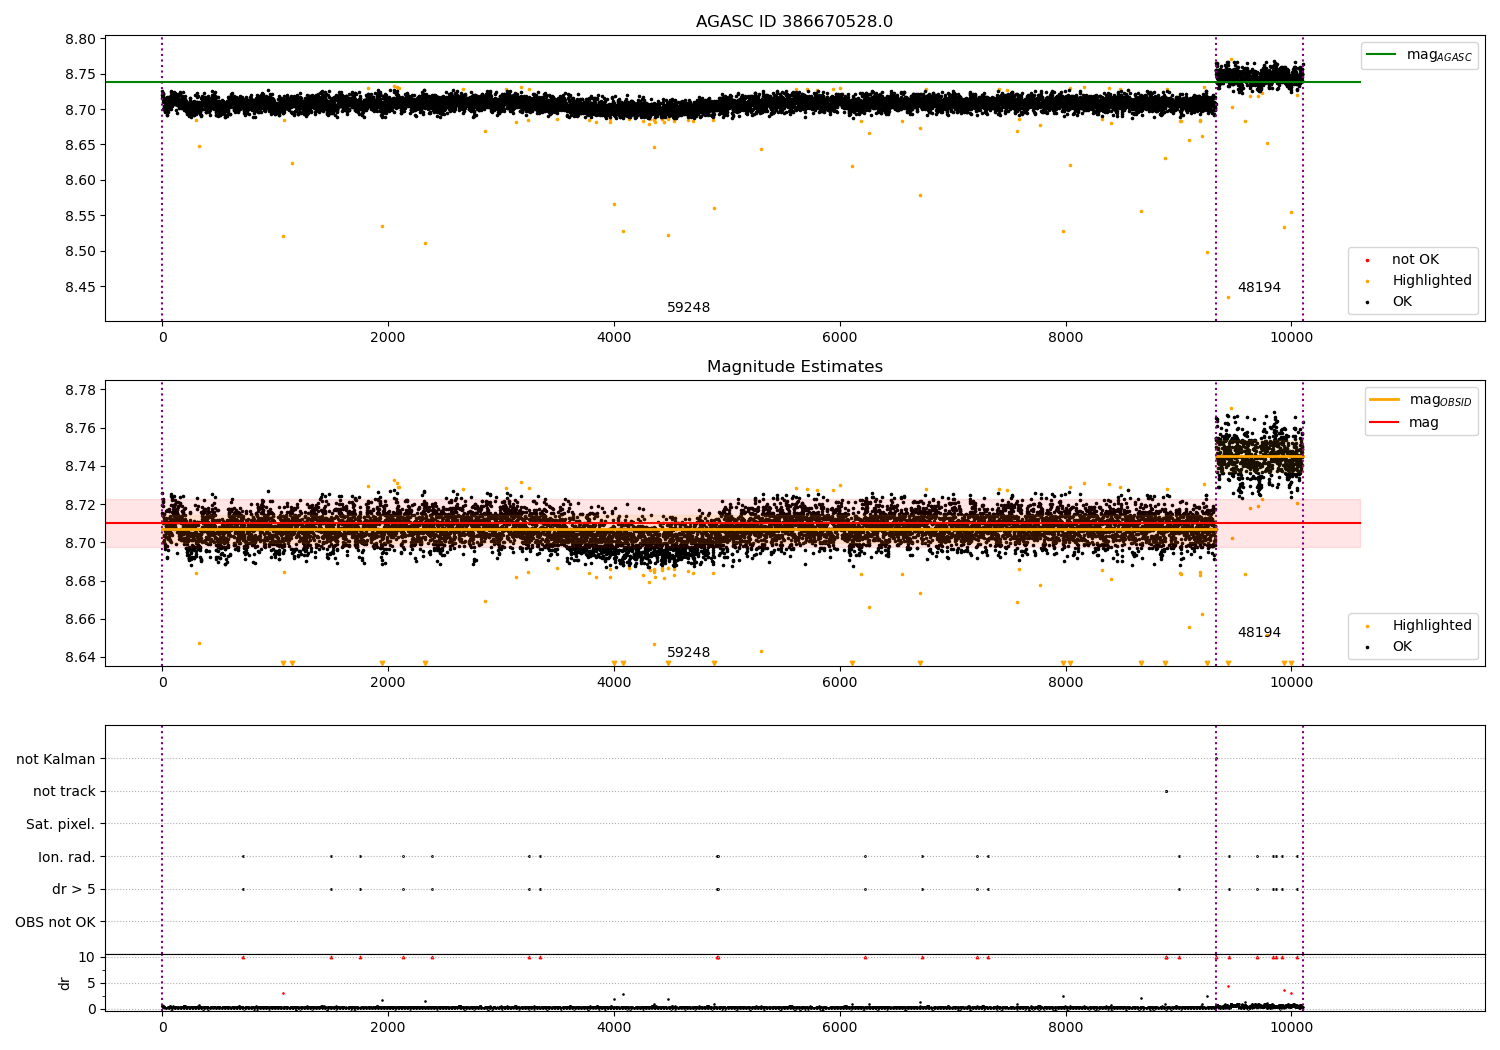
Task: Click the '6000' x-axis tick under the top plot
Action: 840,338
